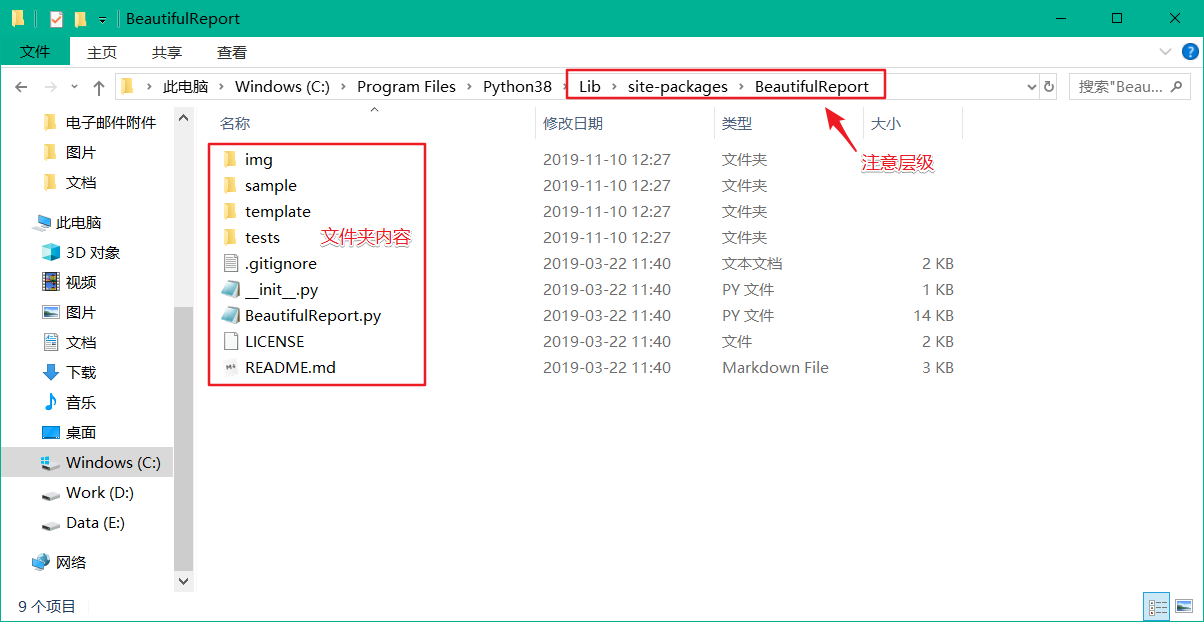The height and width of the screenshot is (622, 1204).
Task: Go up one folder level
Action: [x=99, y=87]
